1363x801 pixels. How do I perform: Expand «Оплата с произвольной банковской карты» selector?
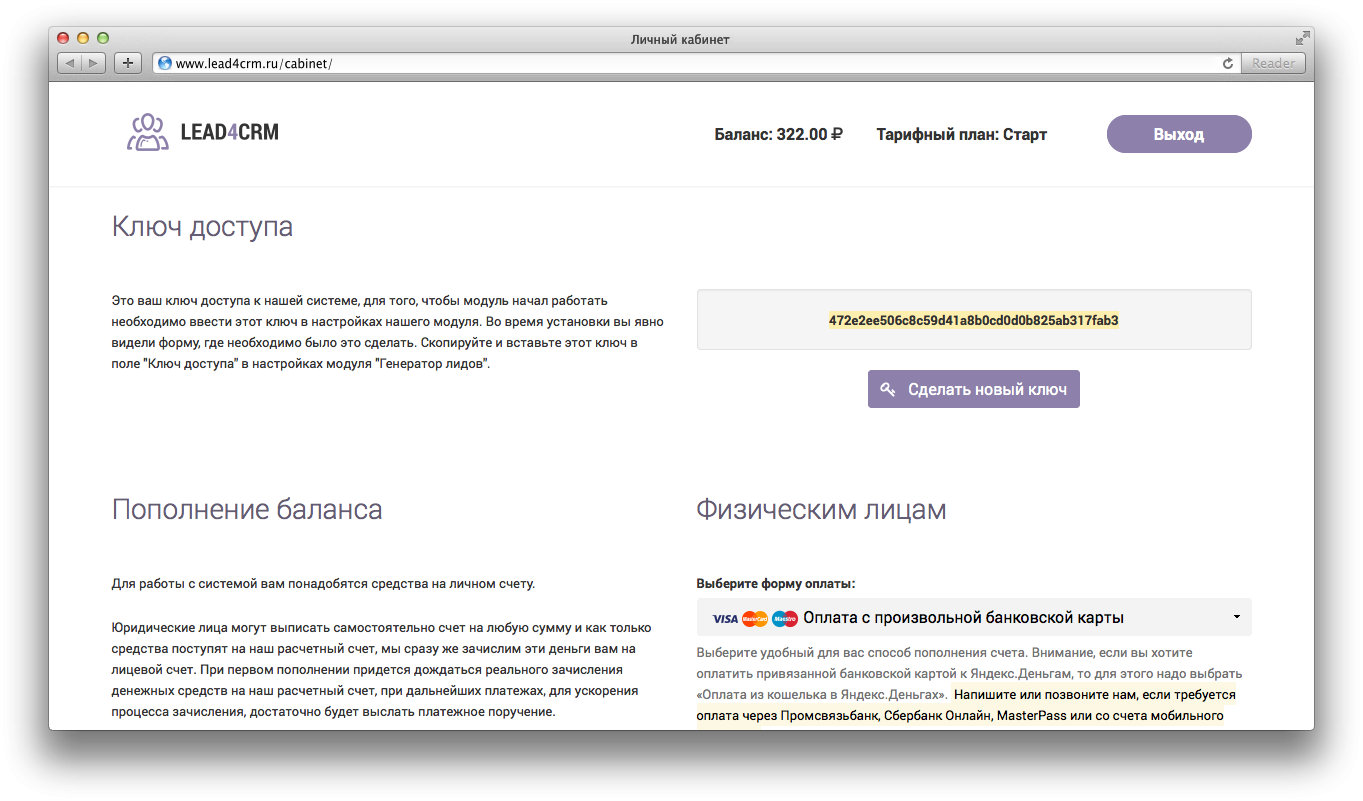973,617
